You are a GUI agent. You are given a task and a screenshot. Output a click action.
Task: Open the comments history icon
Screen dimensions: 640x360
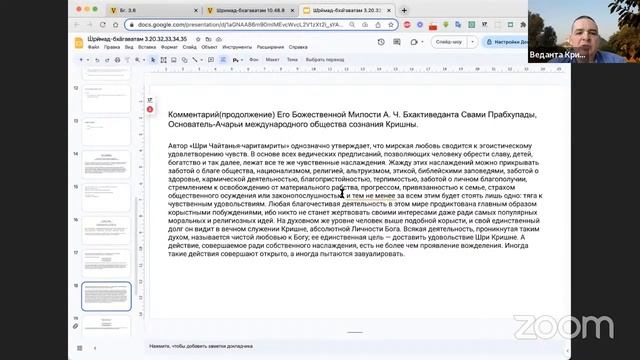tap(397, 42)
